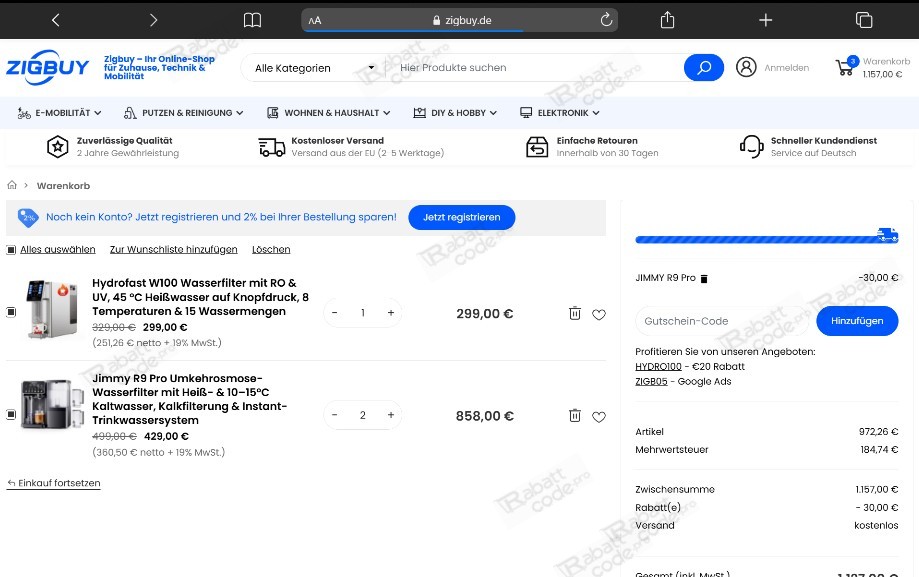Screen dimensions: 919x577
Task: Click the Jetzt registrieren button
Action: point(462,218)
